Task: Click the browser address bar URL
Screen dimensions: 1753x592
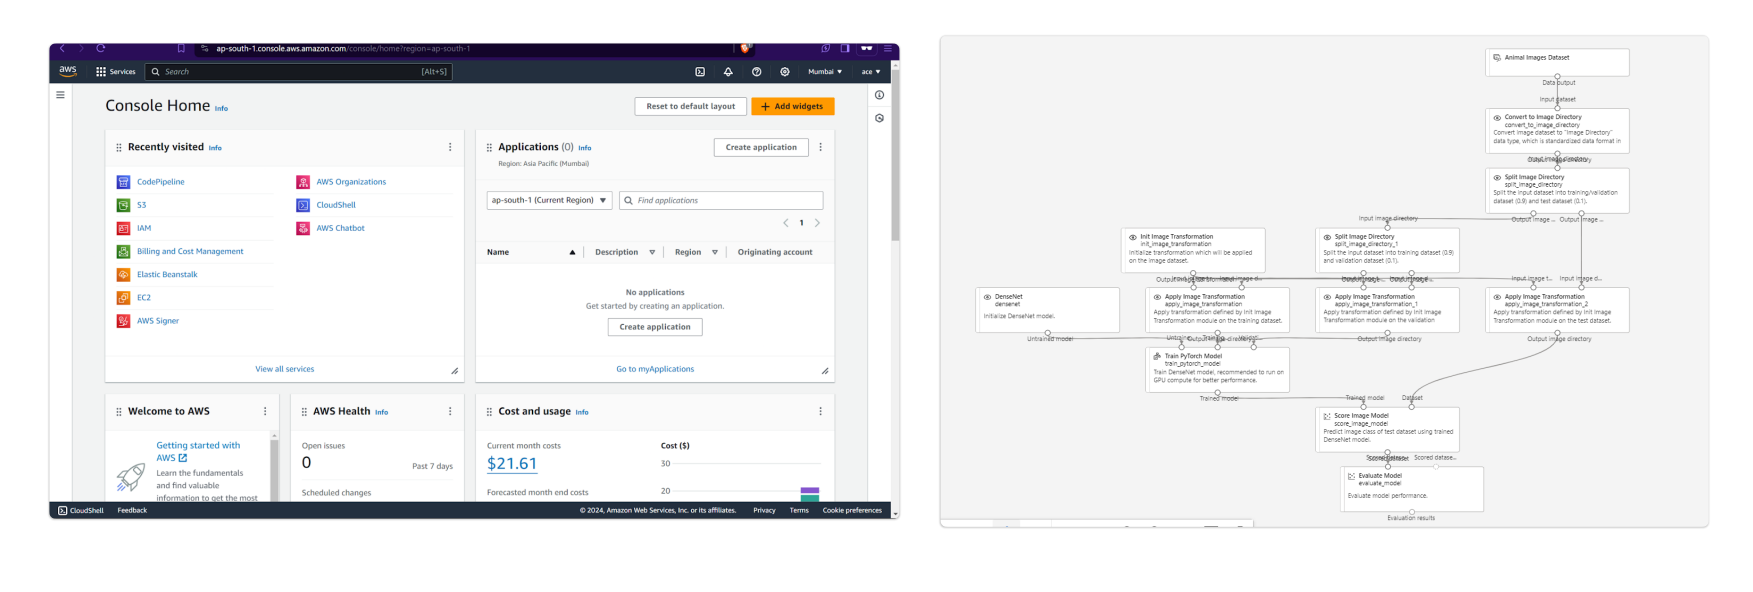Action: coord(343,48)
